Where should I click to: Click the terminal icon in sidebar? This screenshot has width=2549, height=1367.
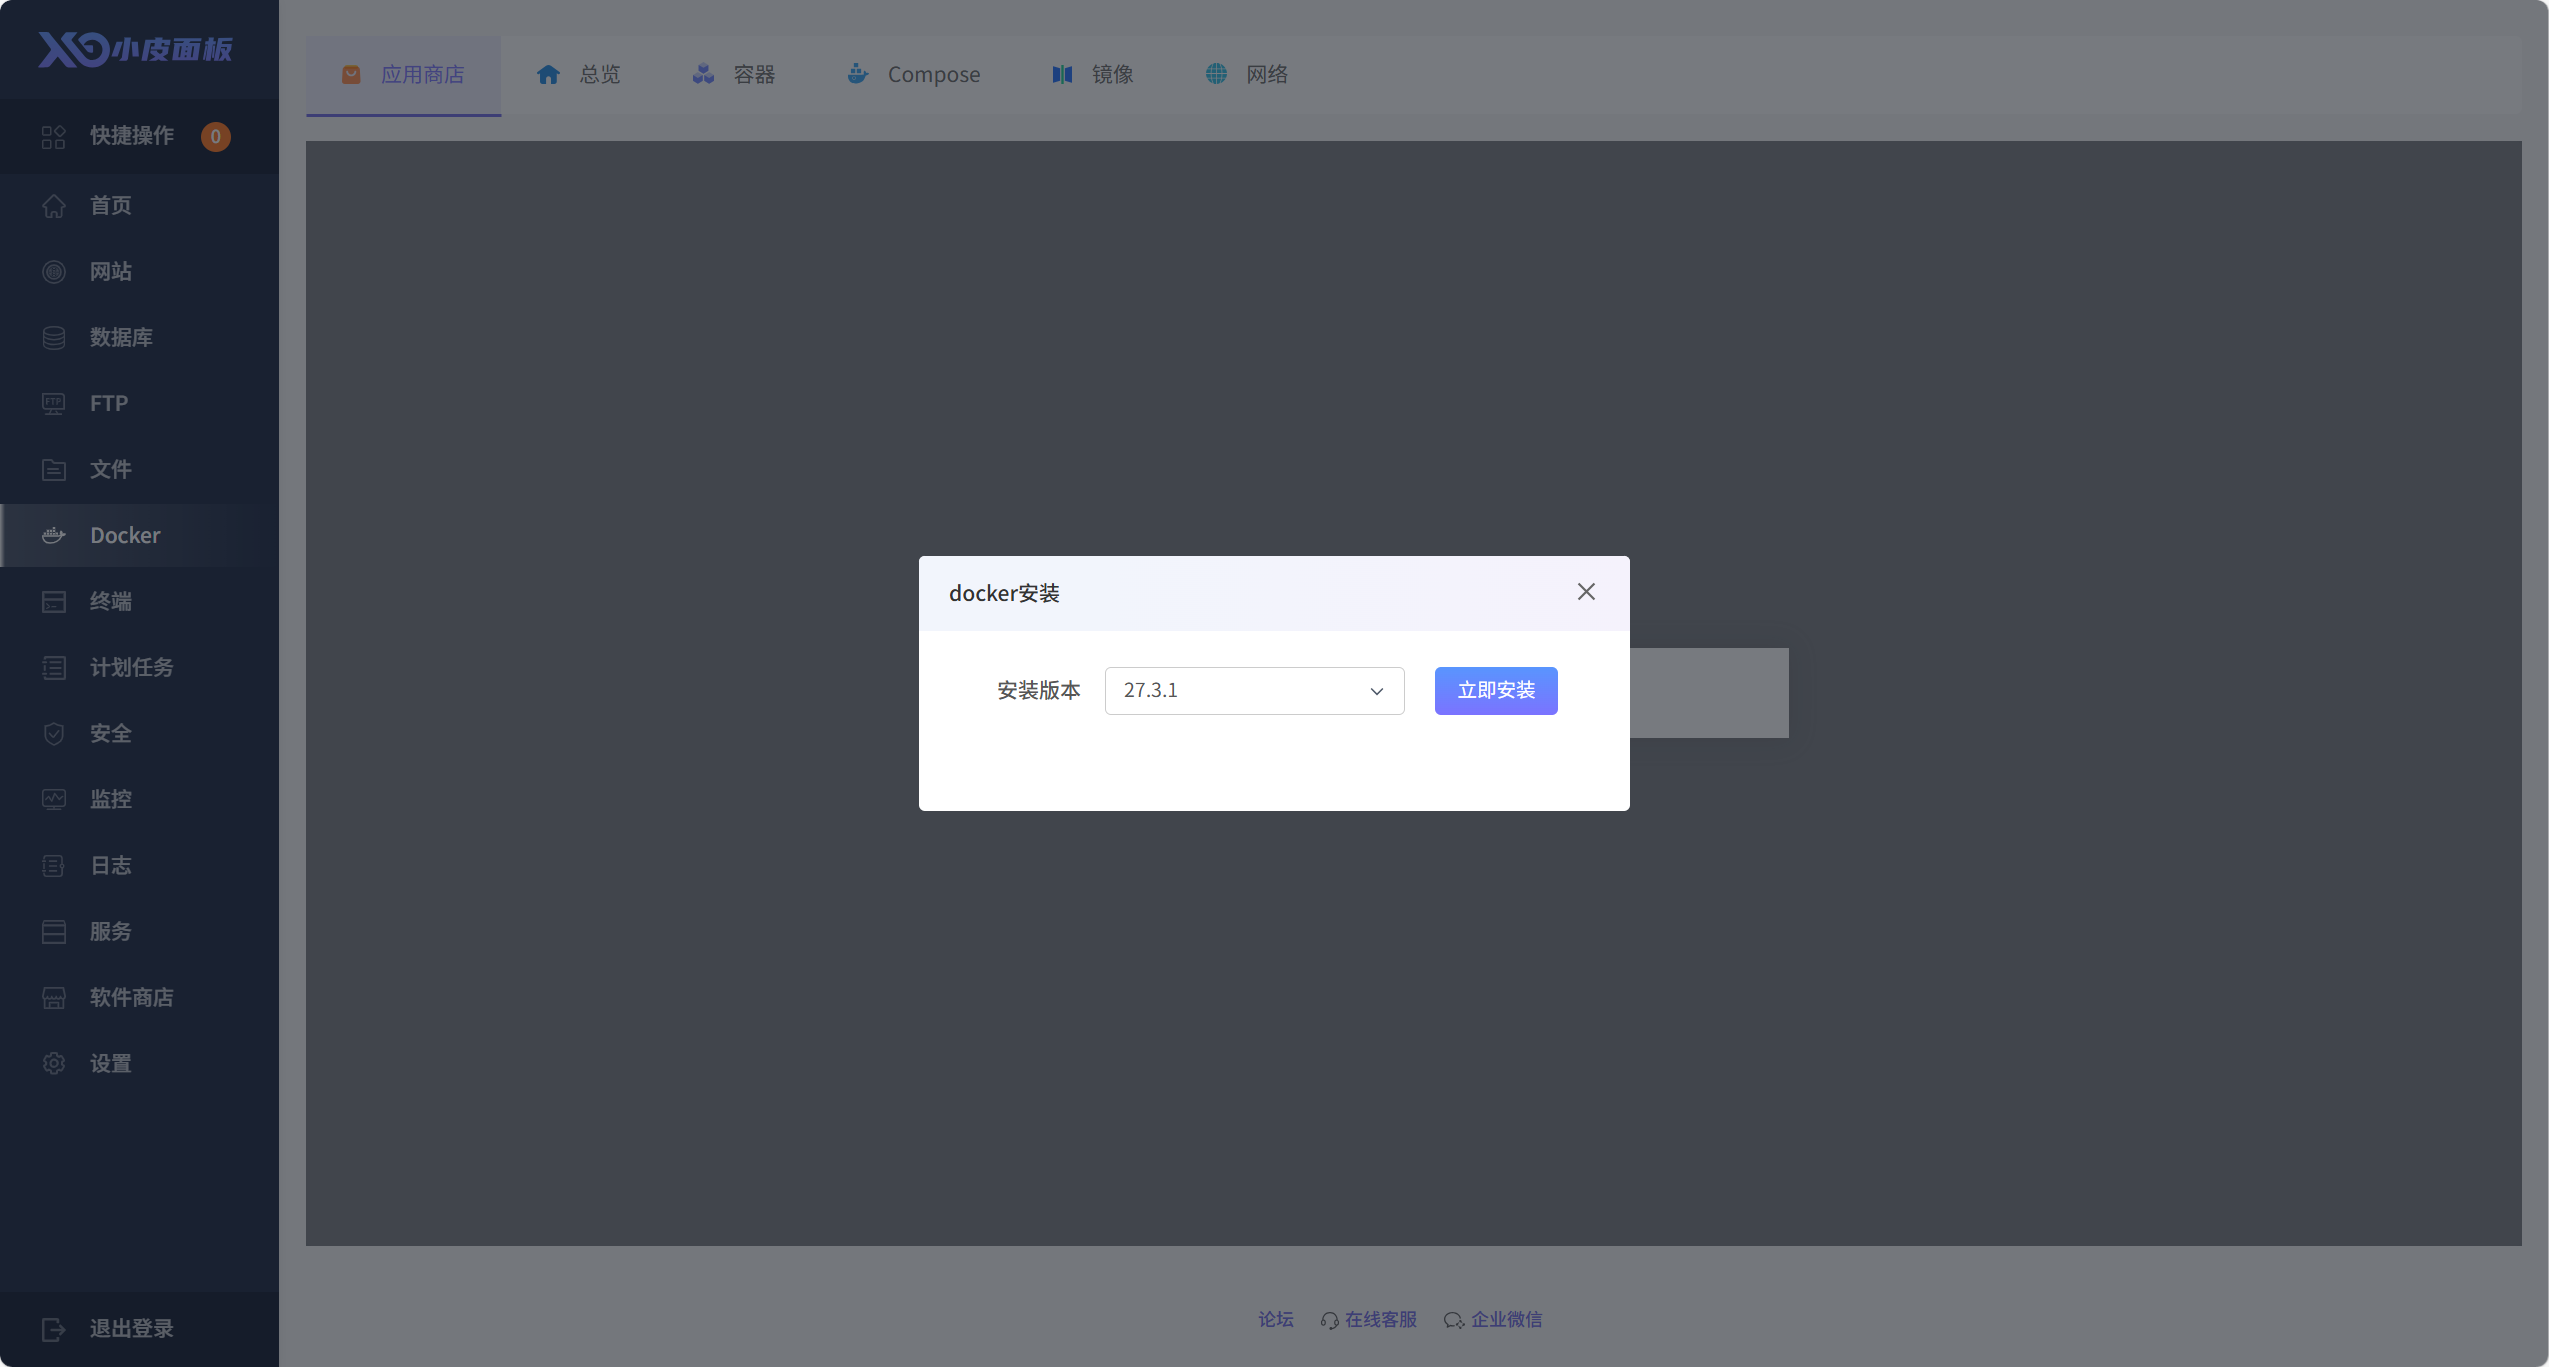[54, 601]
